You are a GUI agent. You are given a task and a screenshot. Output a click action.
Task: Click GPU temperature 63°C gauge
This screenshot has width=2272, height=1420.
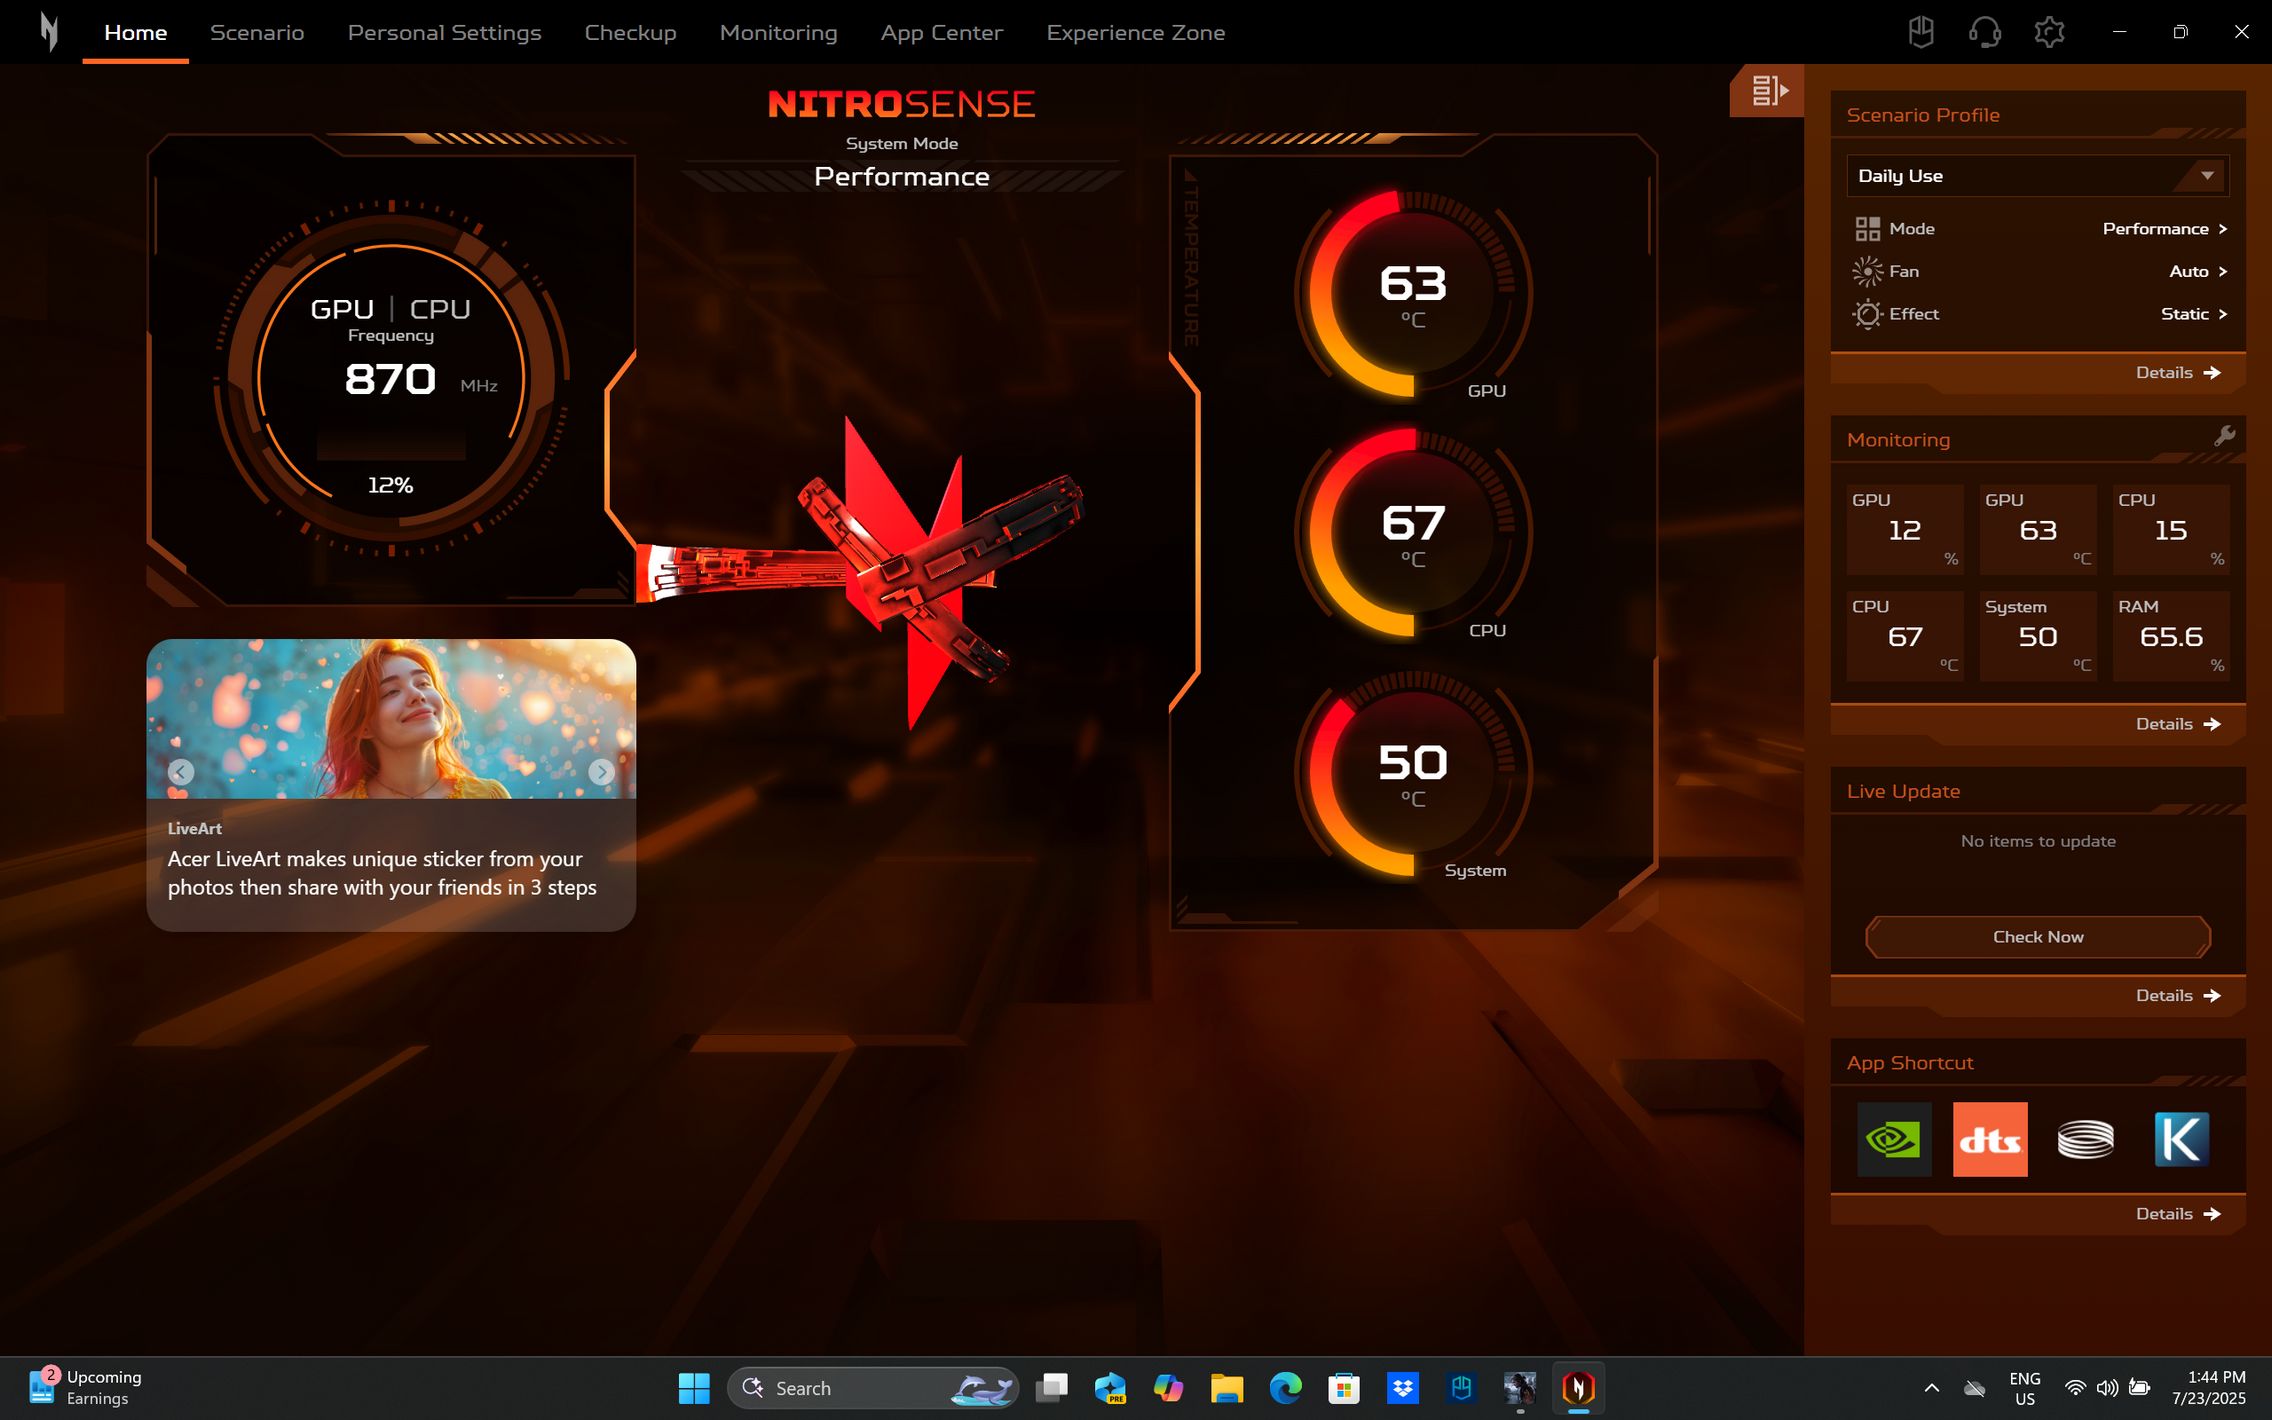[x=1412, y=294]
